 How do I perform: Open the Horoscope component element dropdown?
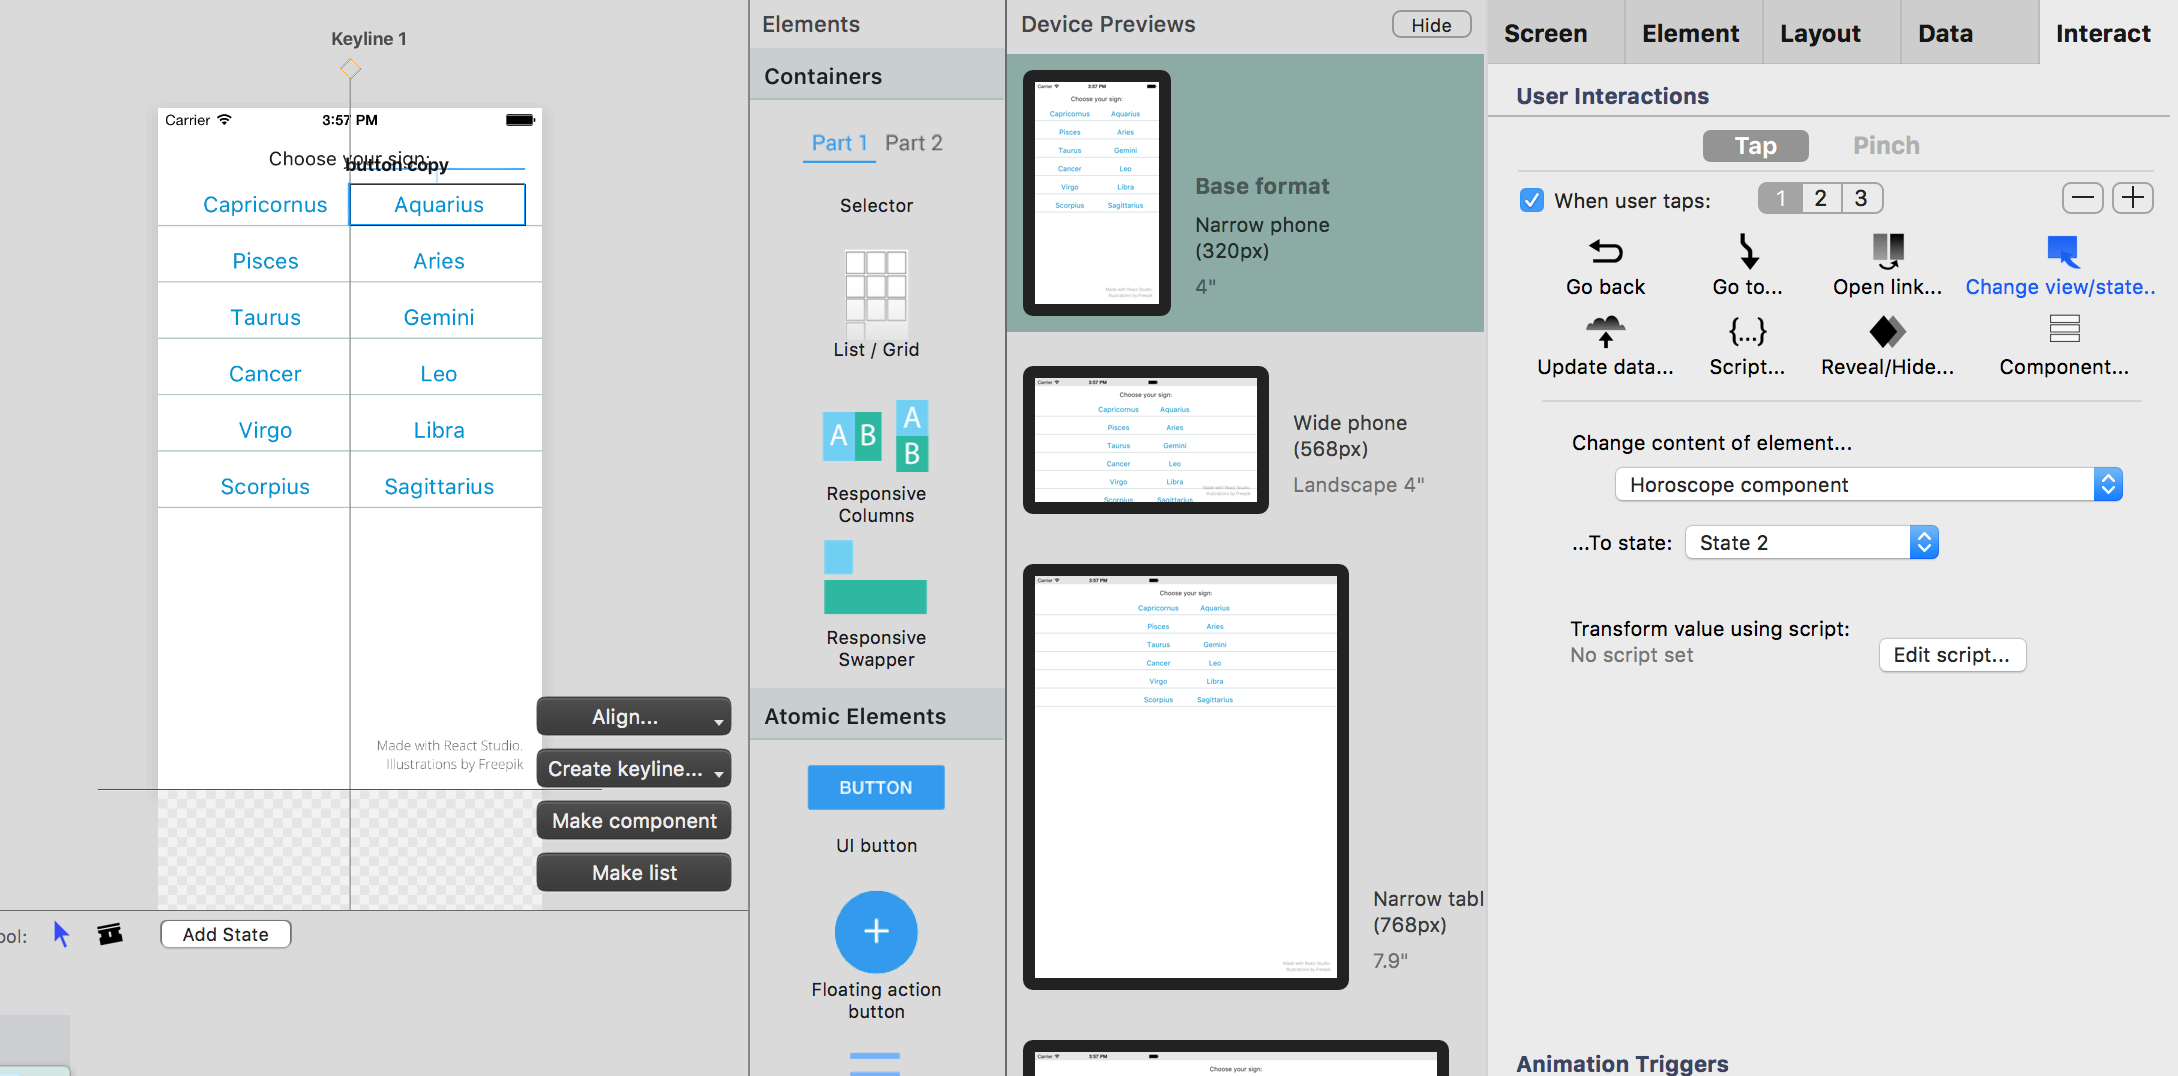(x=1868, y=485)
